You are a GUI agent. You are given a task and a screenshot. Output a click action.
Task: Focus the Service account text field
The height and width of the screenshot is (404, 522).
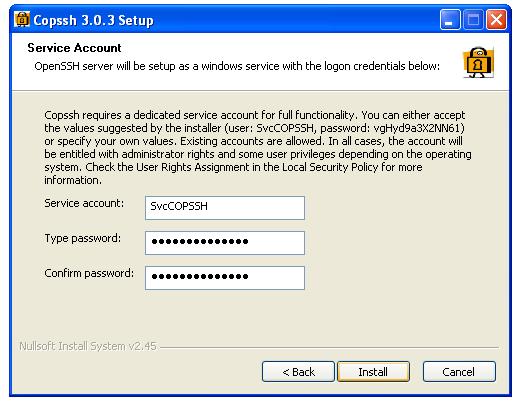pos(225,208)
